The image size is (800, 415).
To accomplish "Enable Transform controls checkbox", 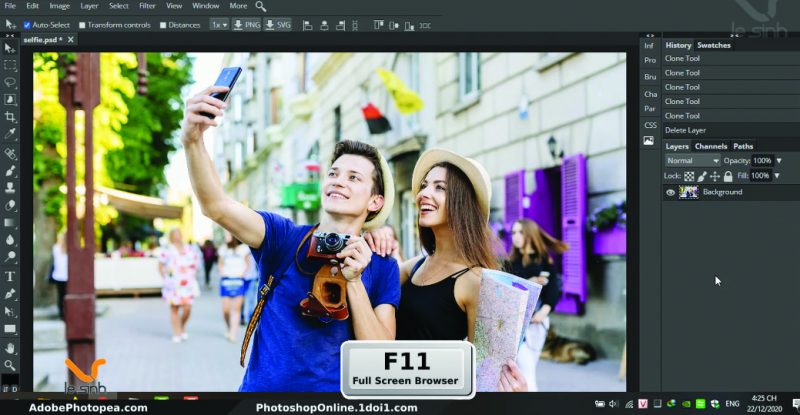I will (82, 25).
